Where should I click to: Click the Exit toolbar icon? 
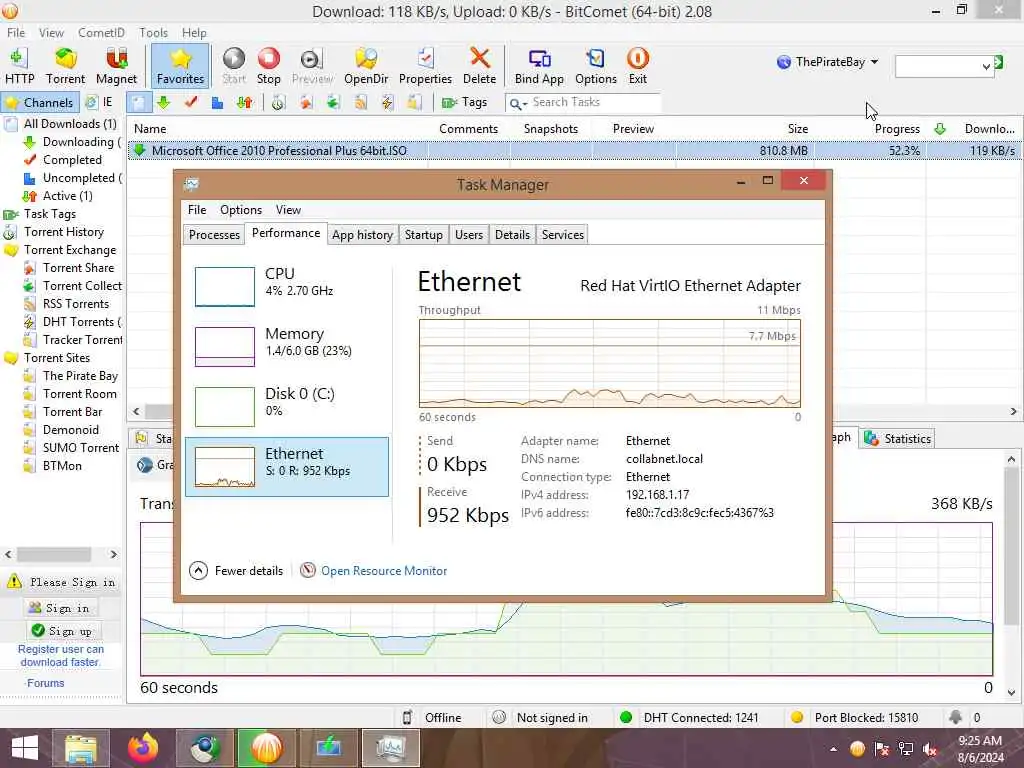(637, 66)
